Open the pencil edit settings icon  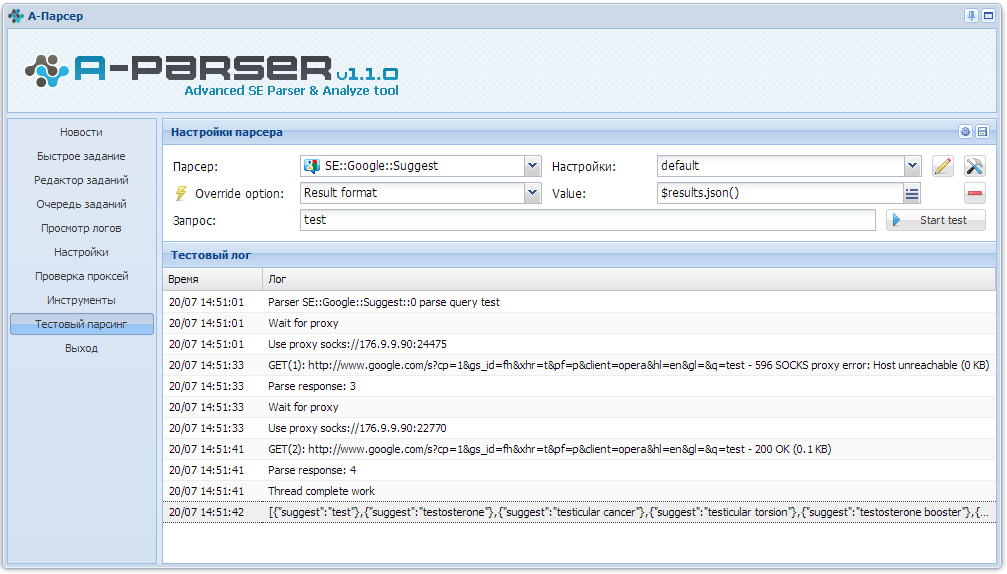coord(942,166)
